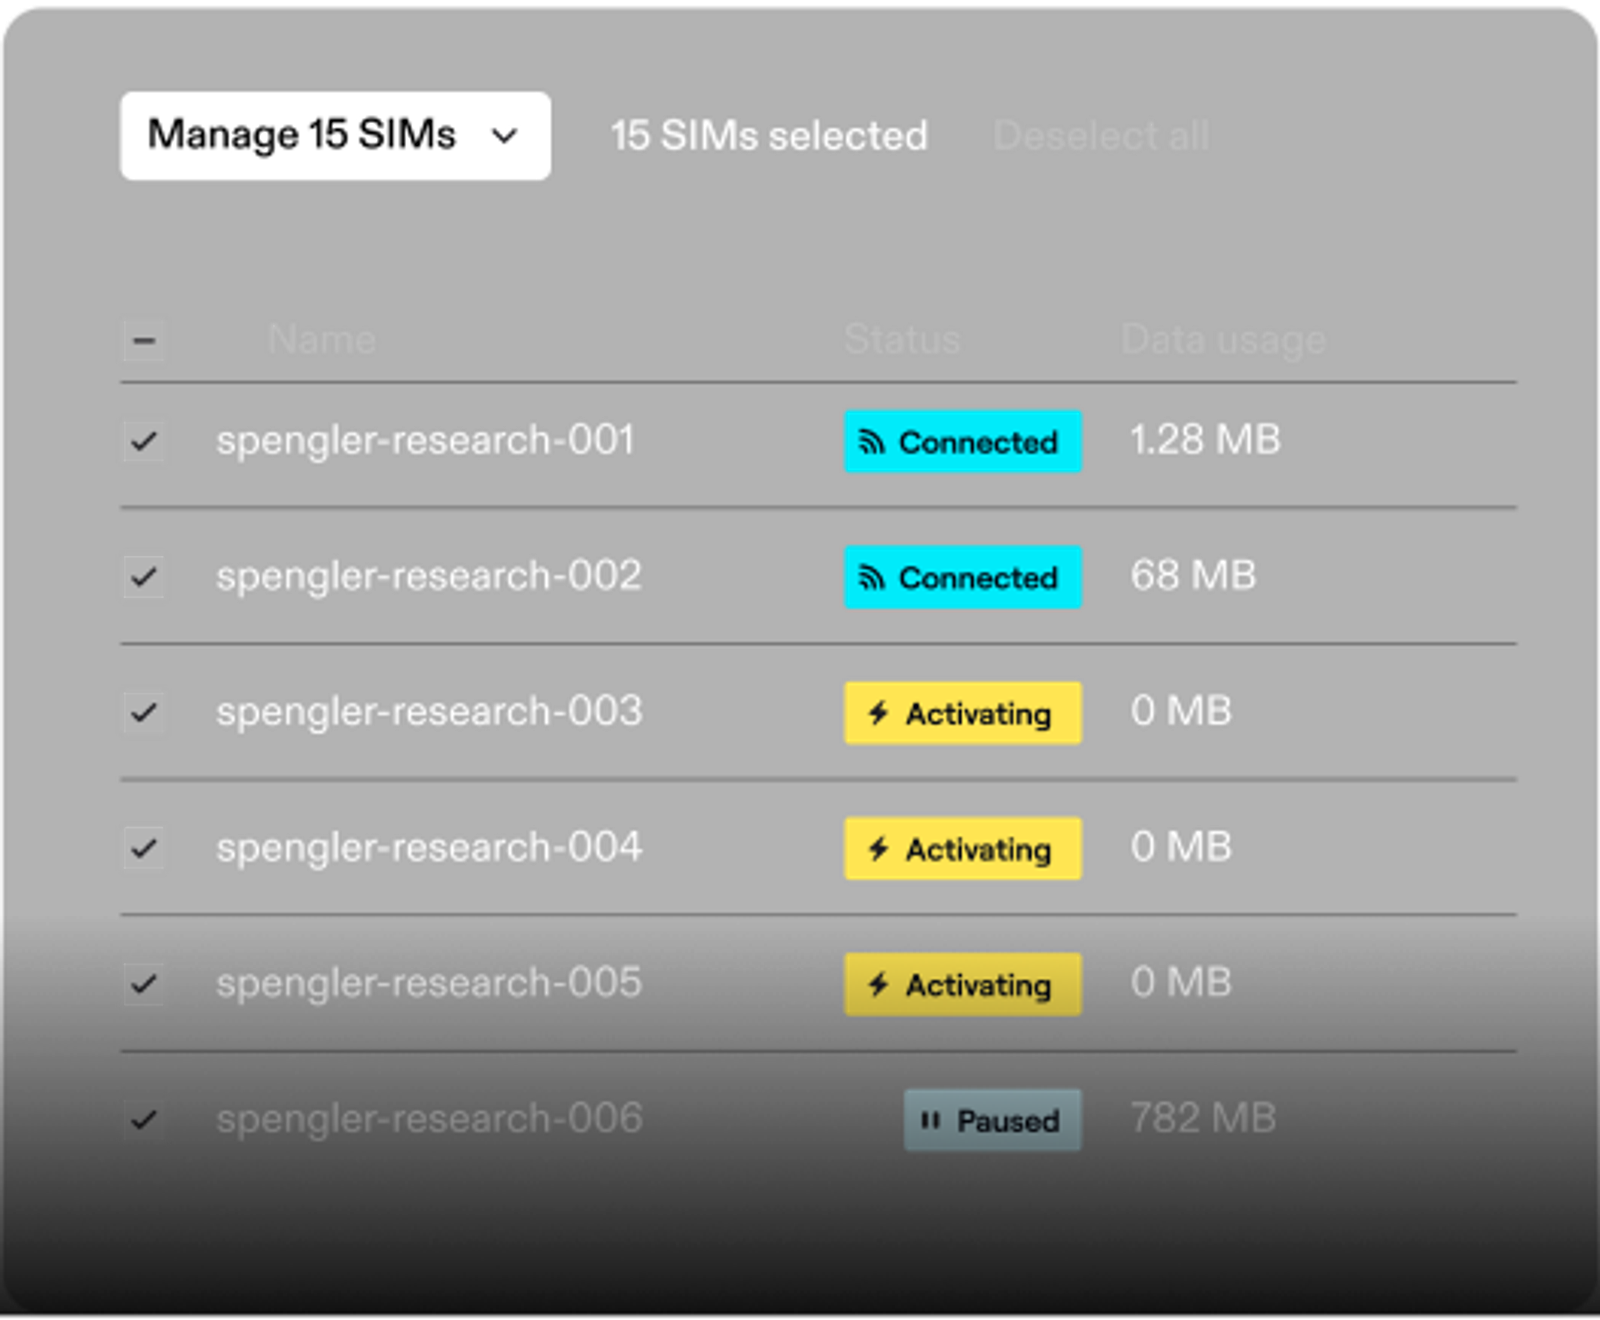Viewport: 1600px width, 1320px height.
Task: Uncheck the spengler-research-001 checkbox
Action: (x=144, y=441)
